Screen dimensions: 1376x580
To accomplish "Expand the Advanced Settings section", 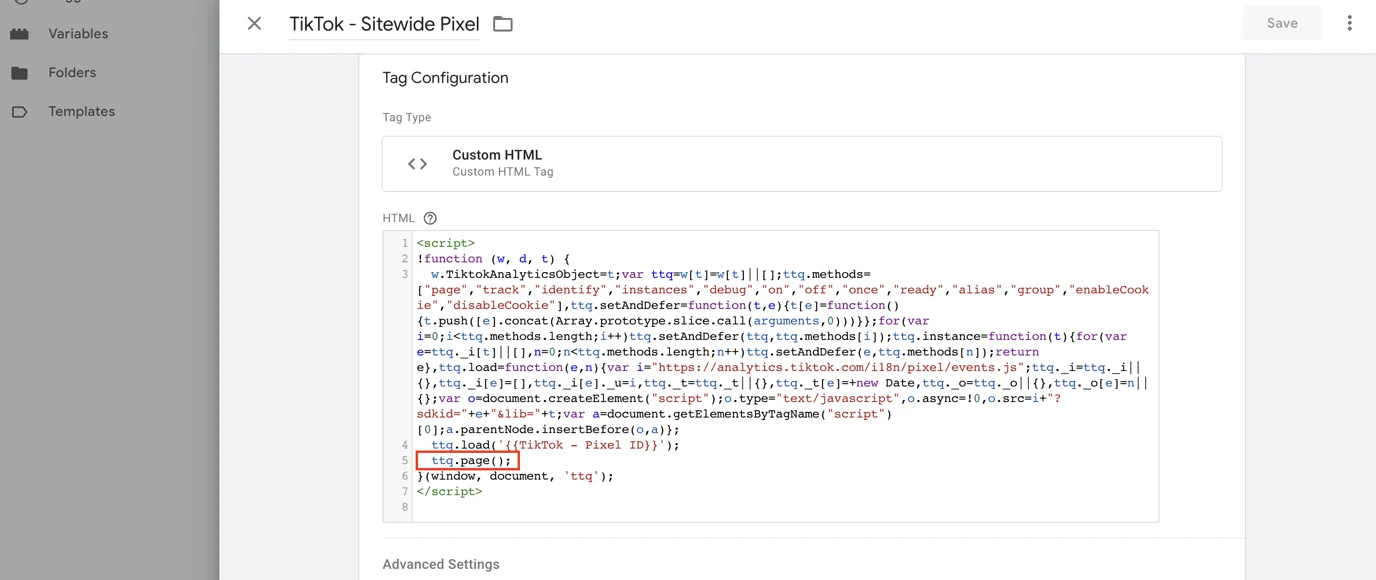I will coord(441,564).
